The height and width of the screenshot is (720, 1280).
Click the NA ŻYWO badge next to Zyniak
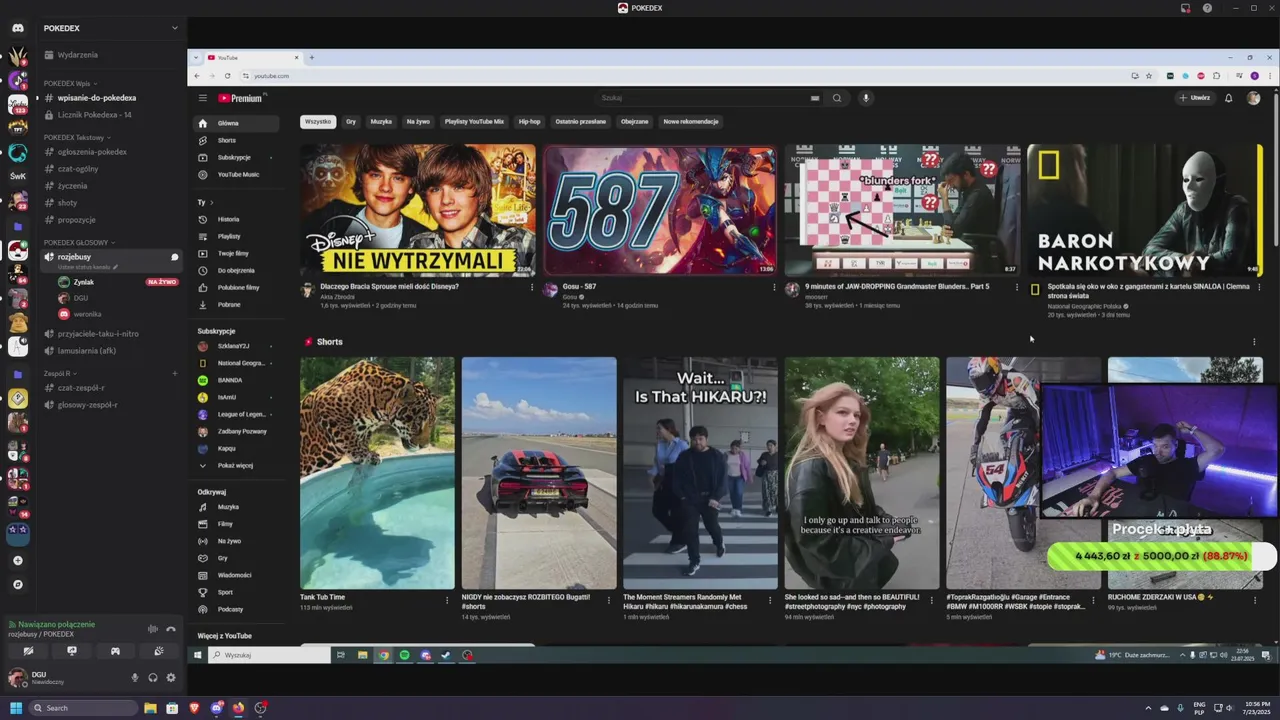tap(162, 282)
